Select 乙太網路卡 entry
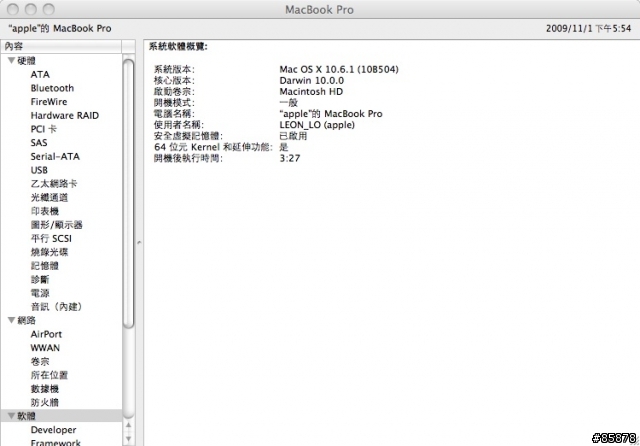The image size is (640, 446). coord(54,184)
